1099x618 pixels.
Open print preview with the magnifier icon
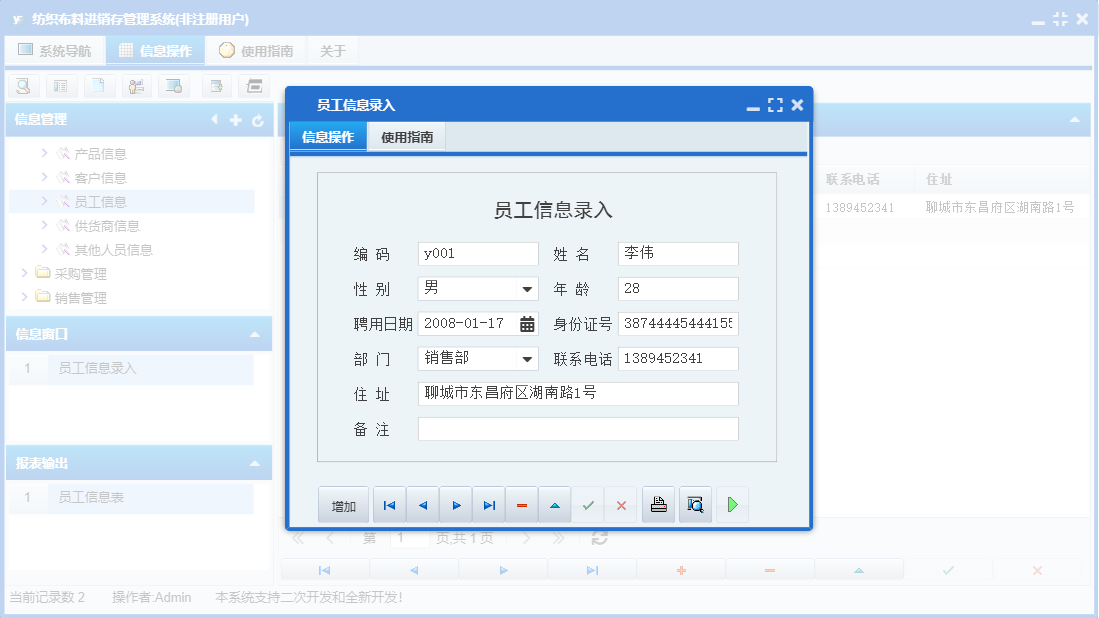(695, 505)
